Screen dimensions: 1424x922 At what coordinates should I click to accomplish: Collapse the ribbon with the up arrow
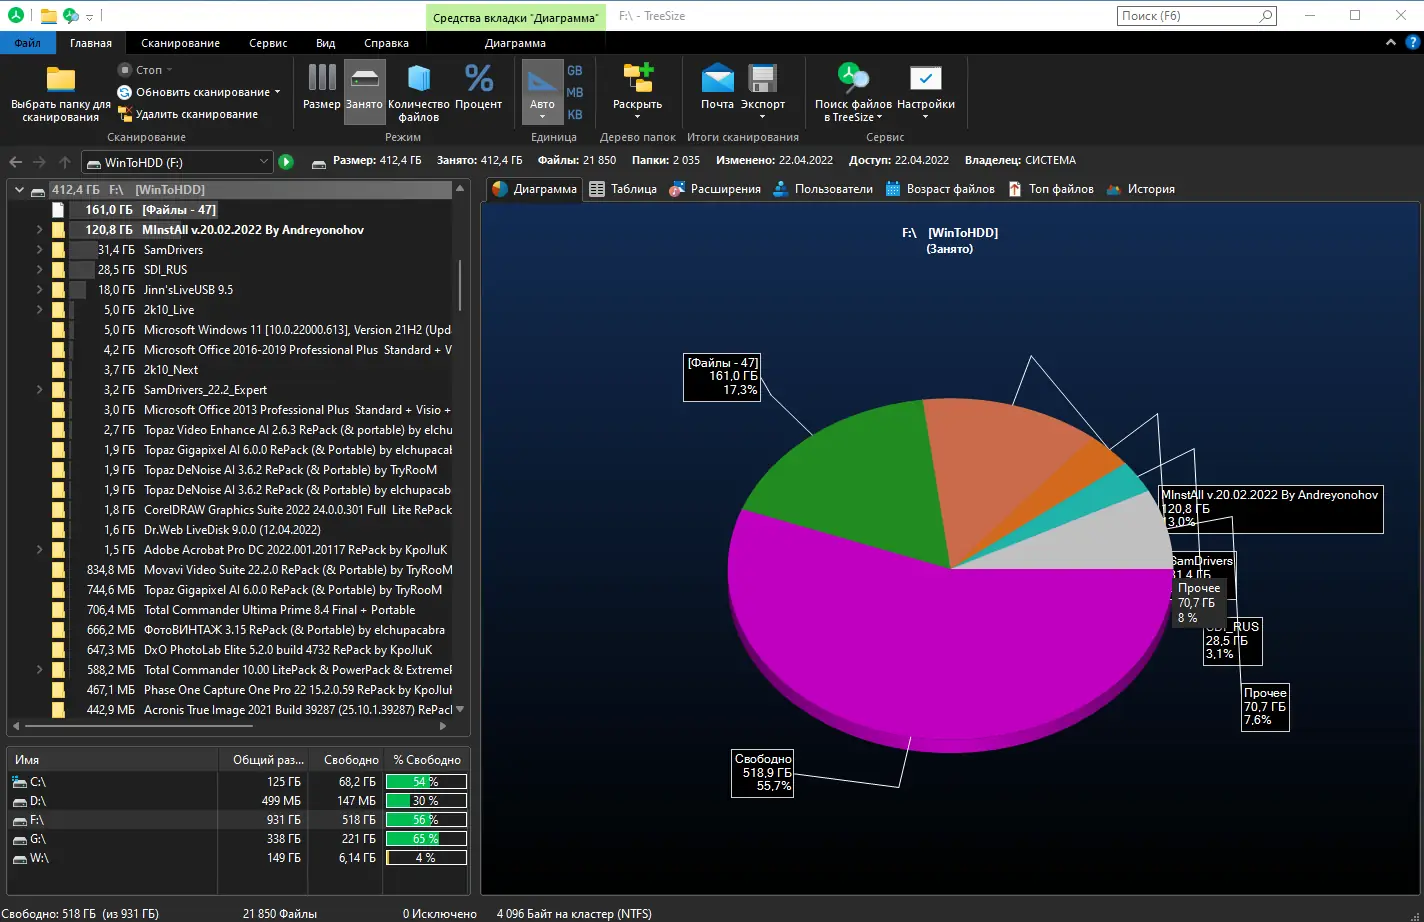pyautogui.click(x=1391, y=43)
